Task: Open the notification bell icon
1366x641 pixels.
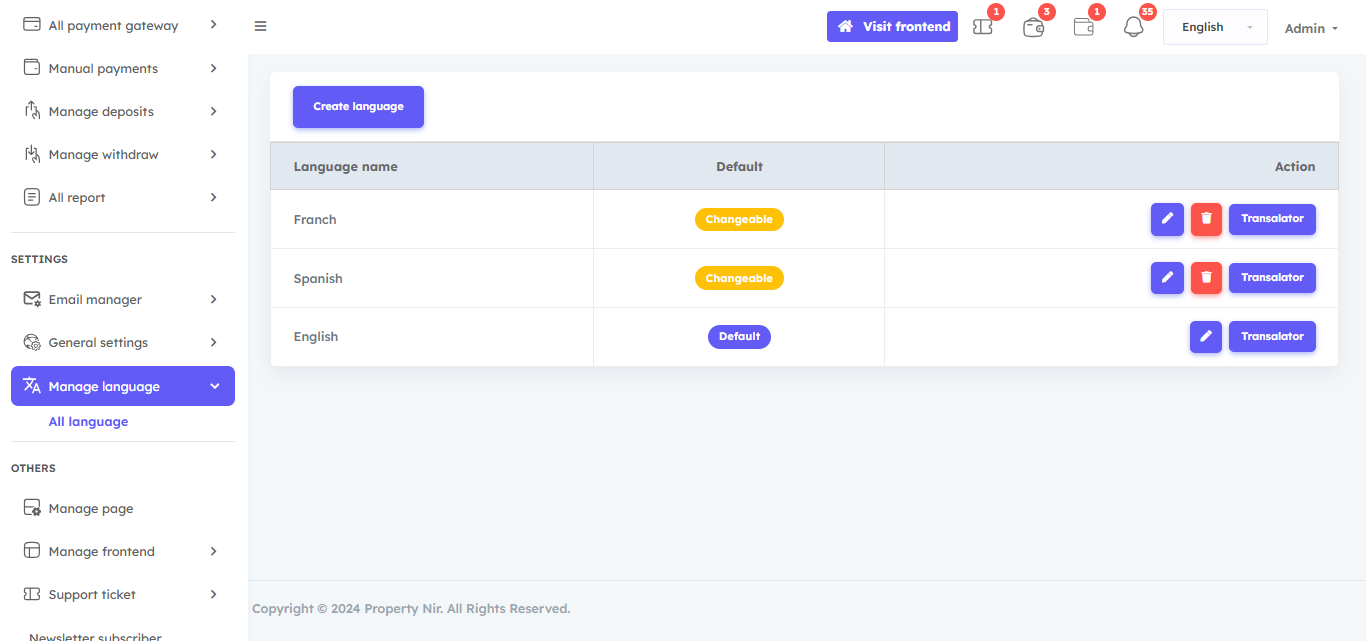Action: 1133,27
